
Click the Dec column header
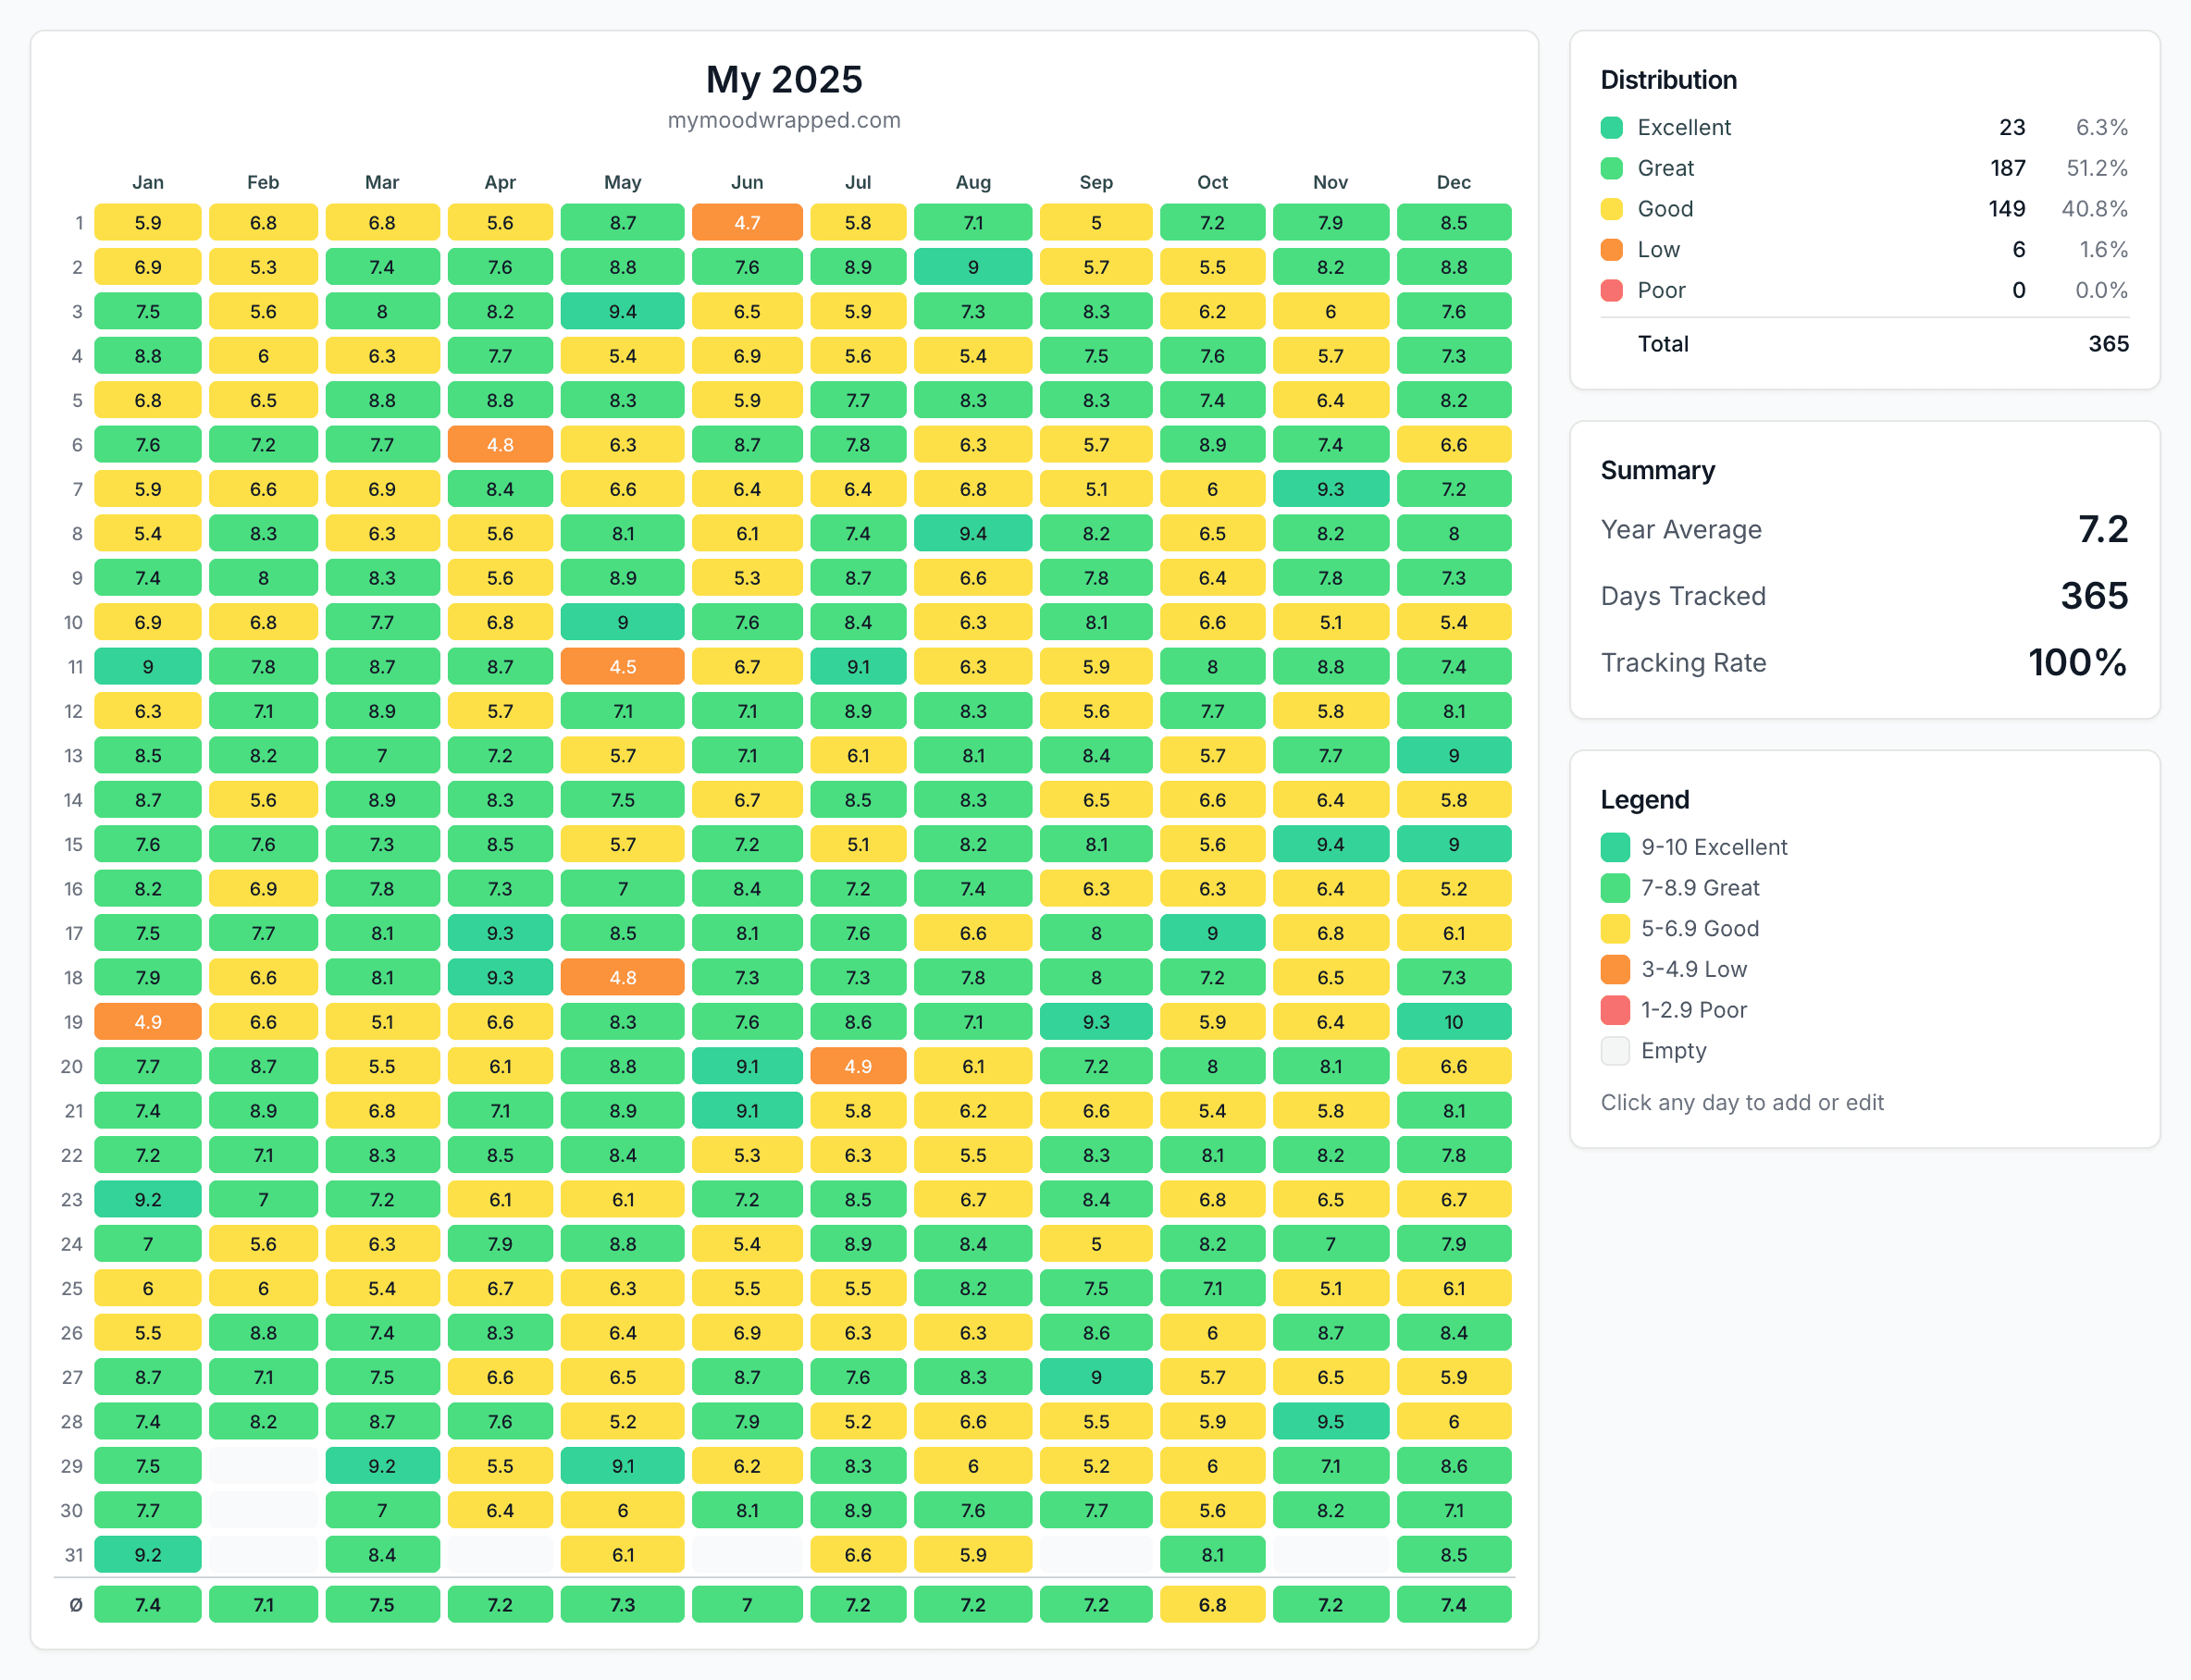(1453, 182)
